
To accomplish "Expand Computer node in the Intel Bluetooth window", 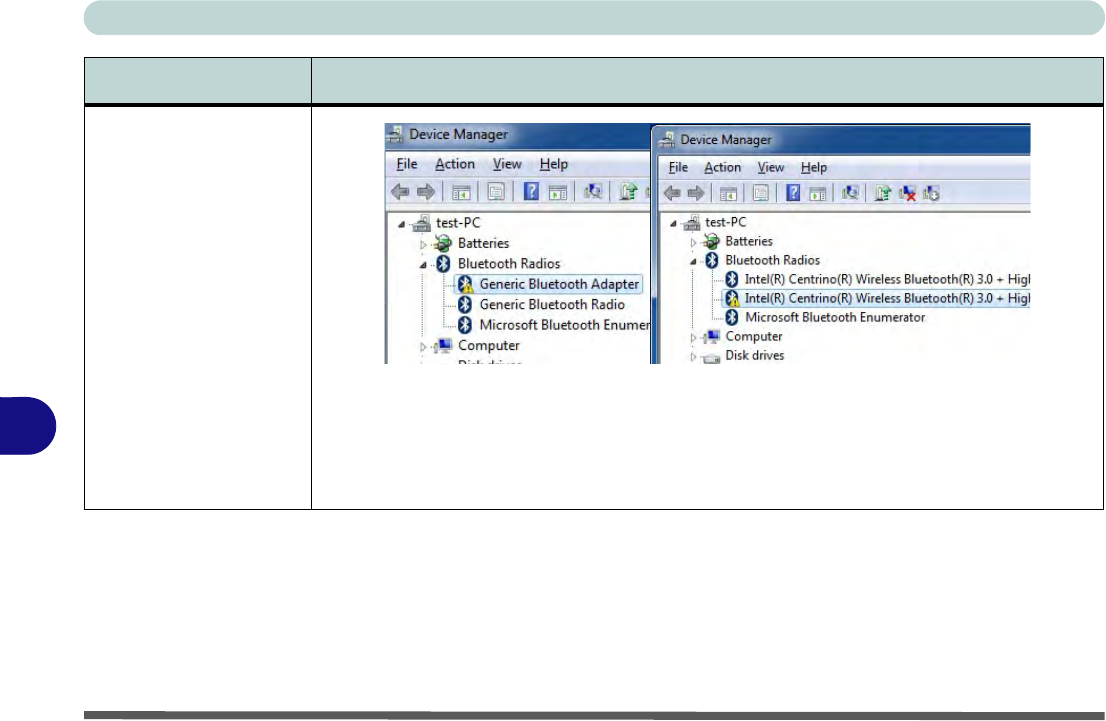I will [691, 338].
